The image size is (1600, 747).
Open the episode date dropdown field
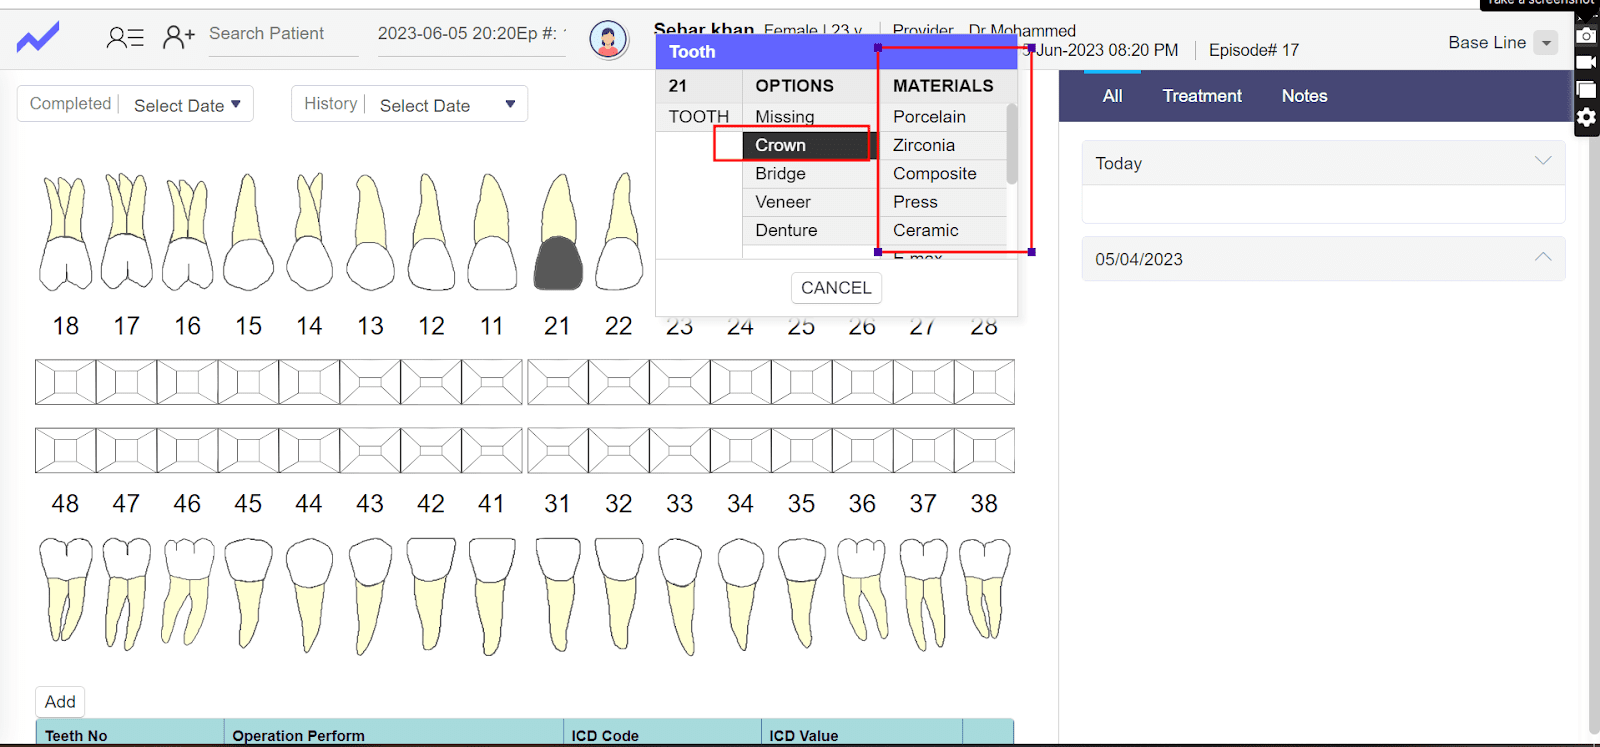(471, 35)
